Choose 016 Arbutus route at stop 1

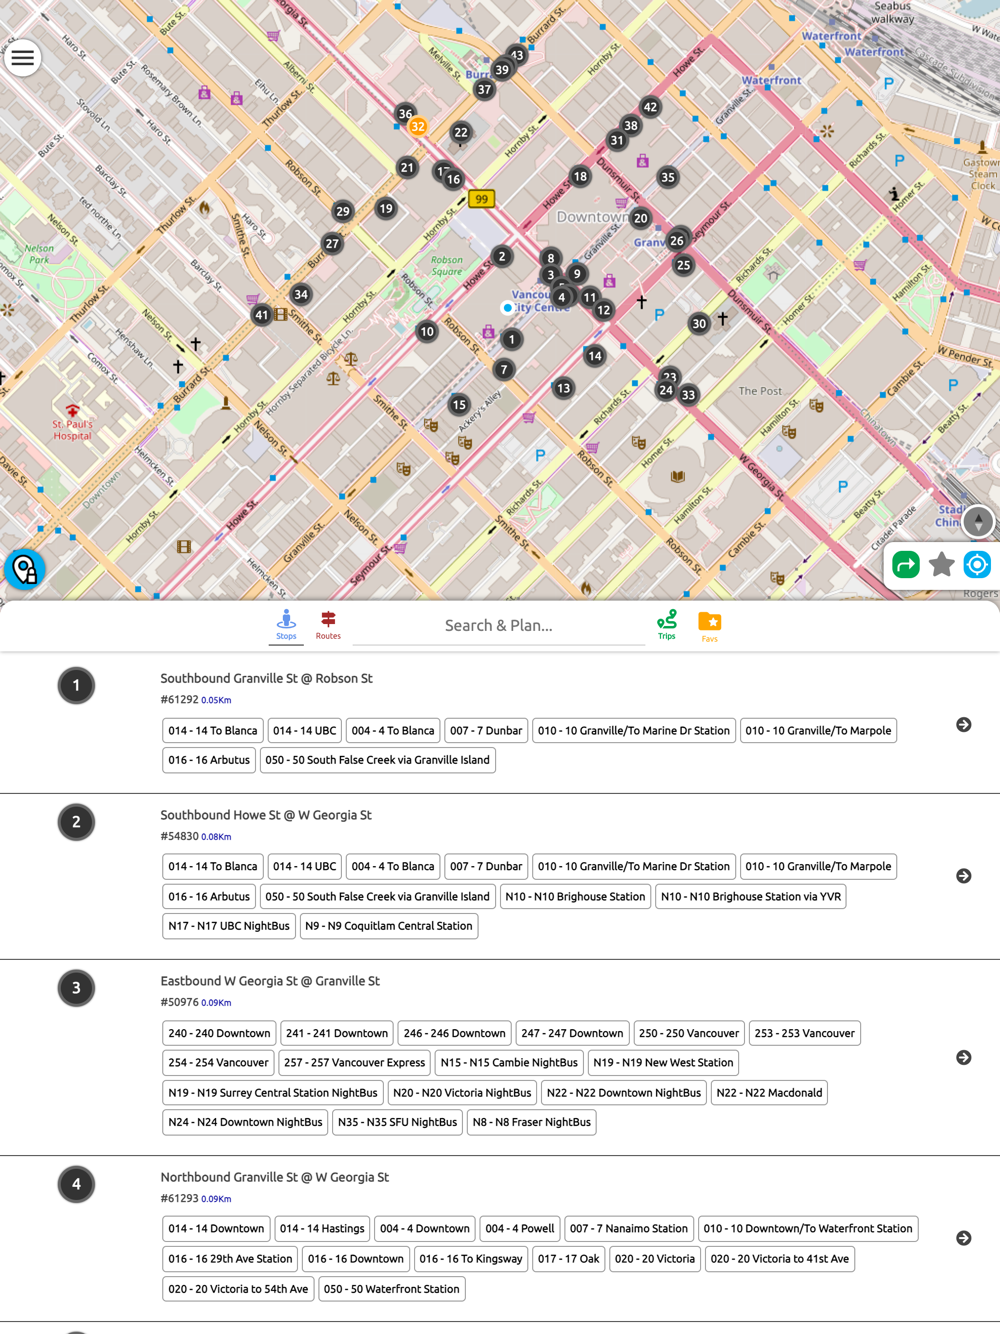209,760
